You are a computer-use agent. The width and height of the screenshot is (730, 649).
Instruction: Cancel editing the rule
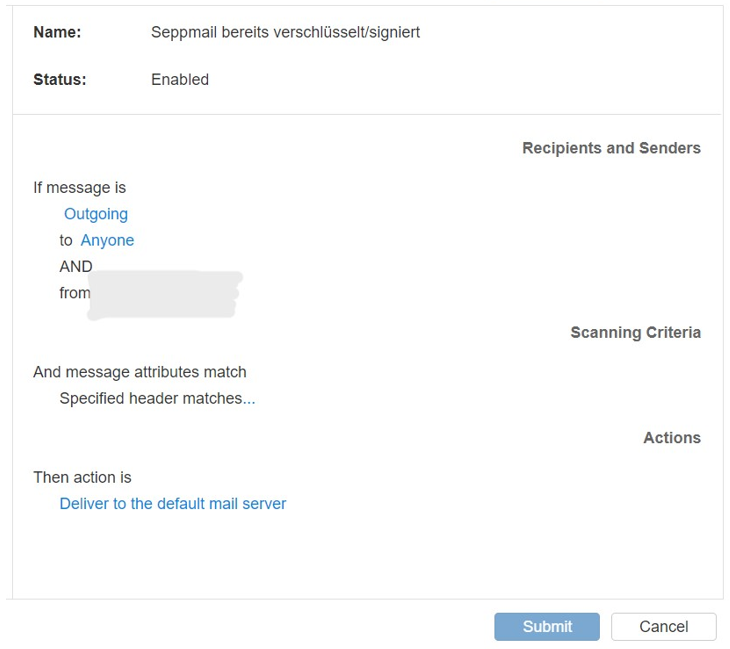(x=663, y=627)
